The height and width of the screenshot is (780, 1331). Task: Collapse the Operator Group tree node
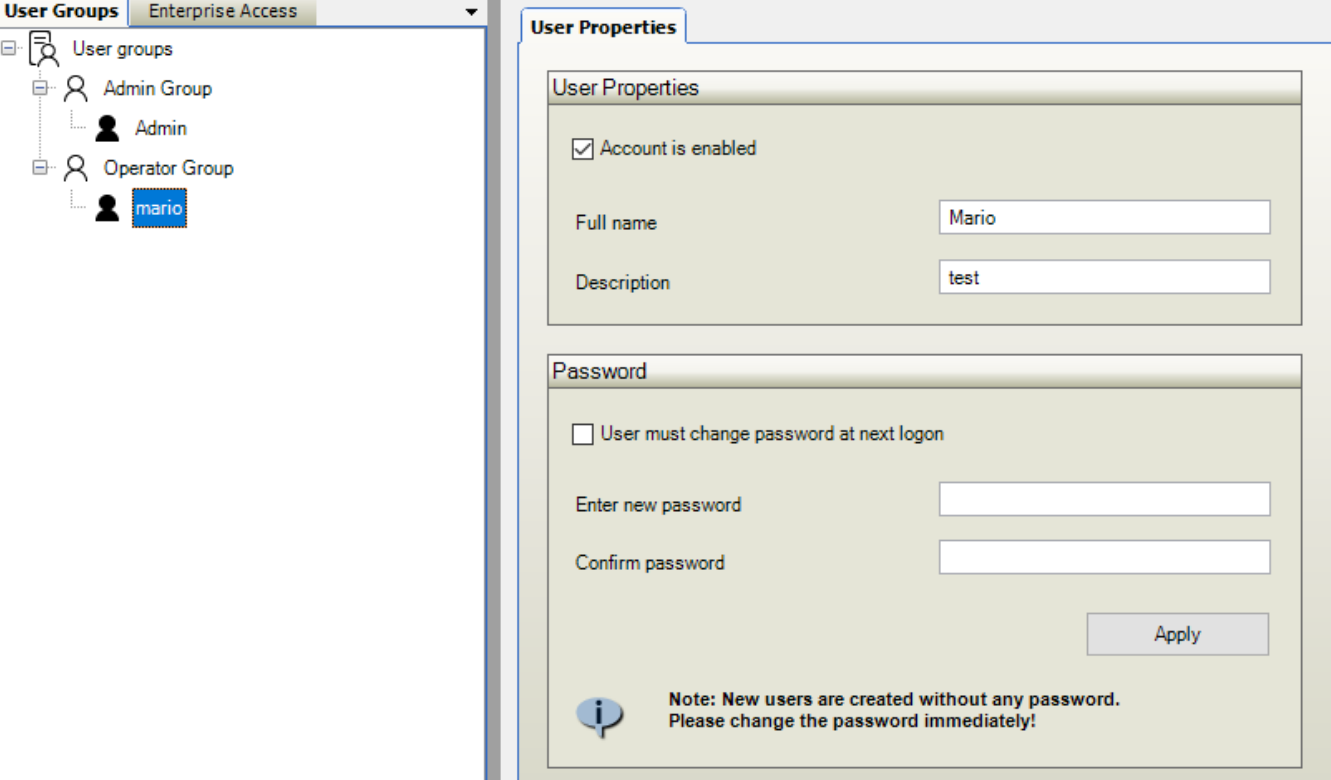pyautogui.click(x=40, y=168)
